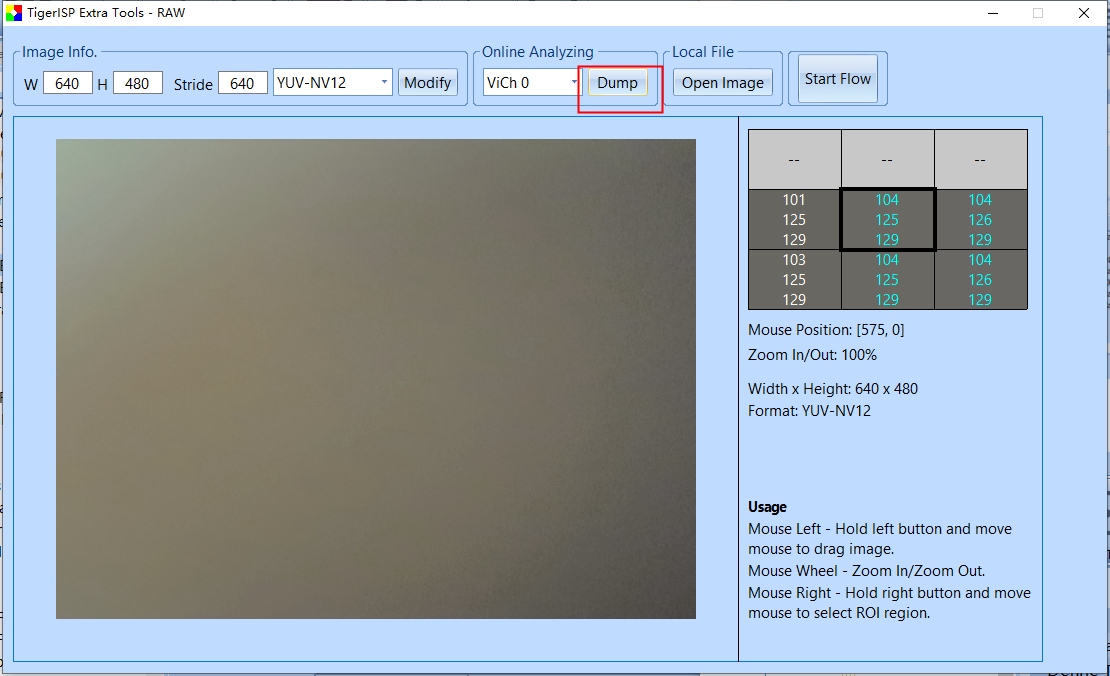Expand the ViCh 0 channel dropdown
The height and width of the screenshot is (676, 1110).
(x=531, y=82)
